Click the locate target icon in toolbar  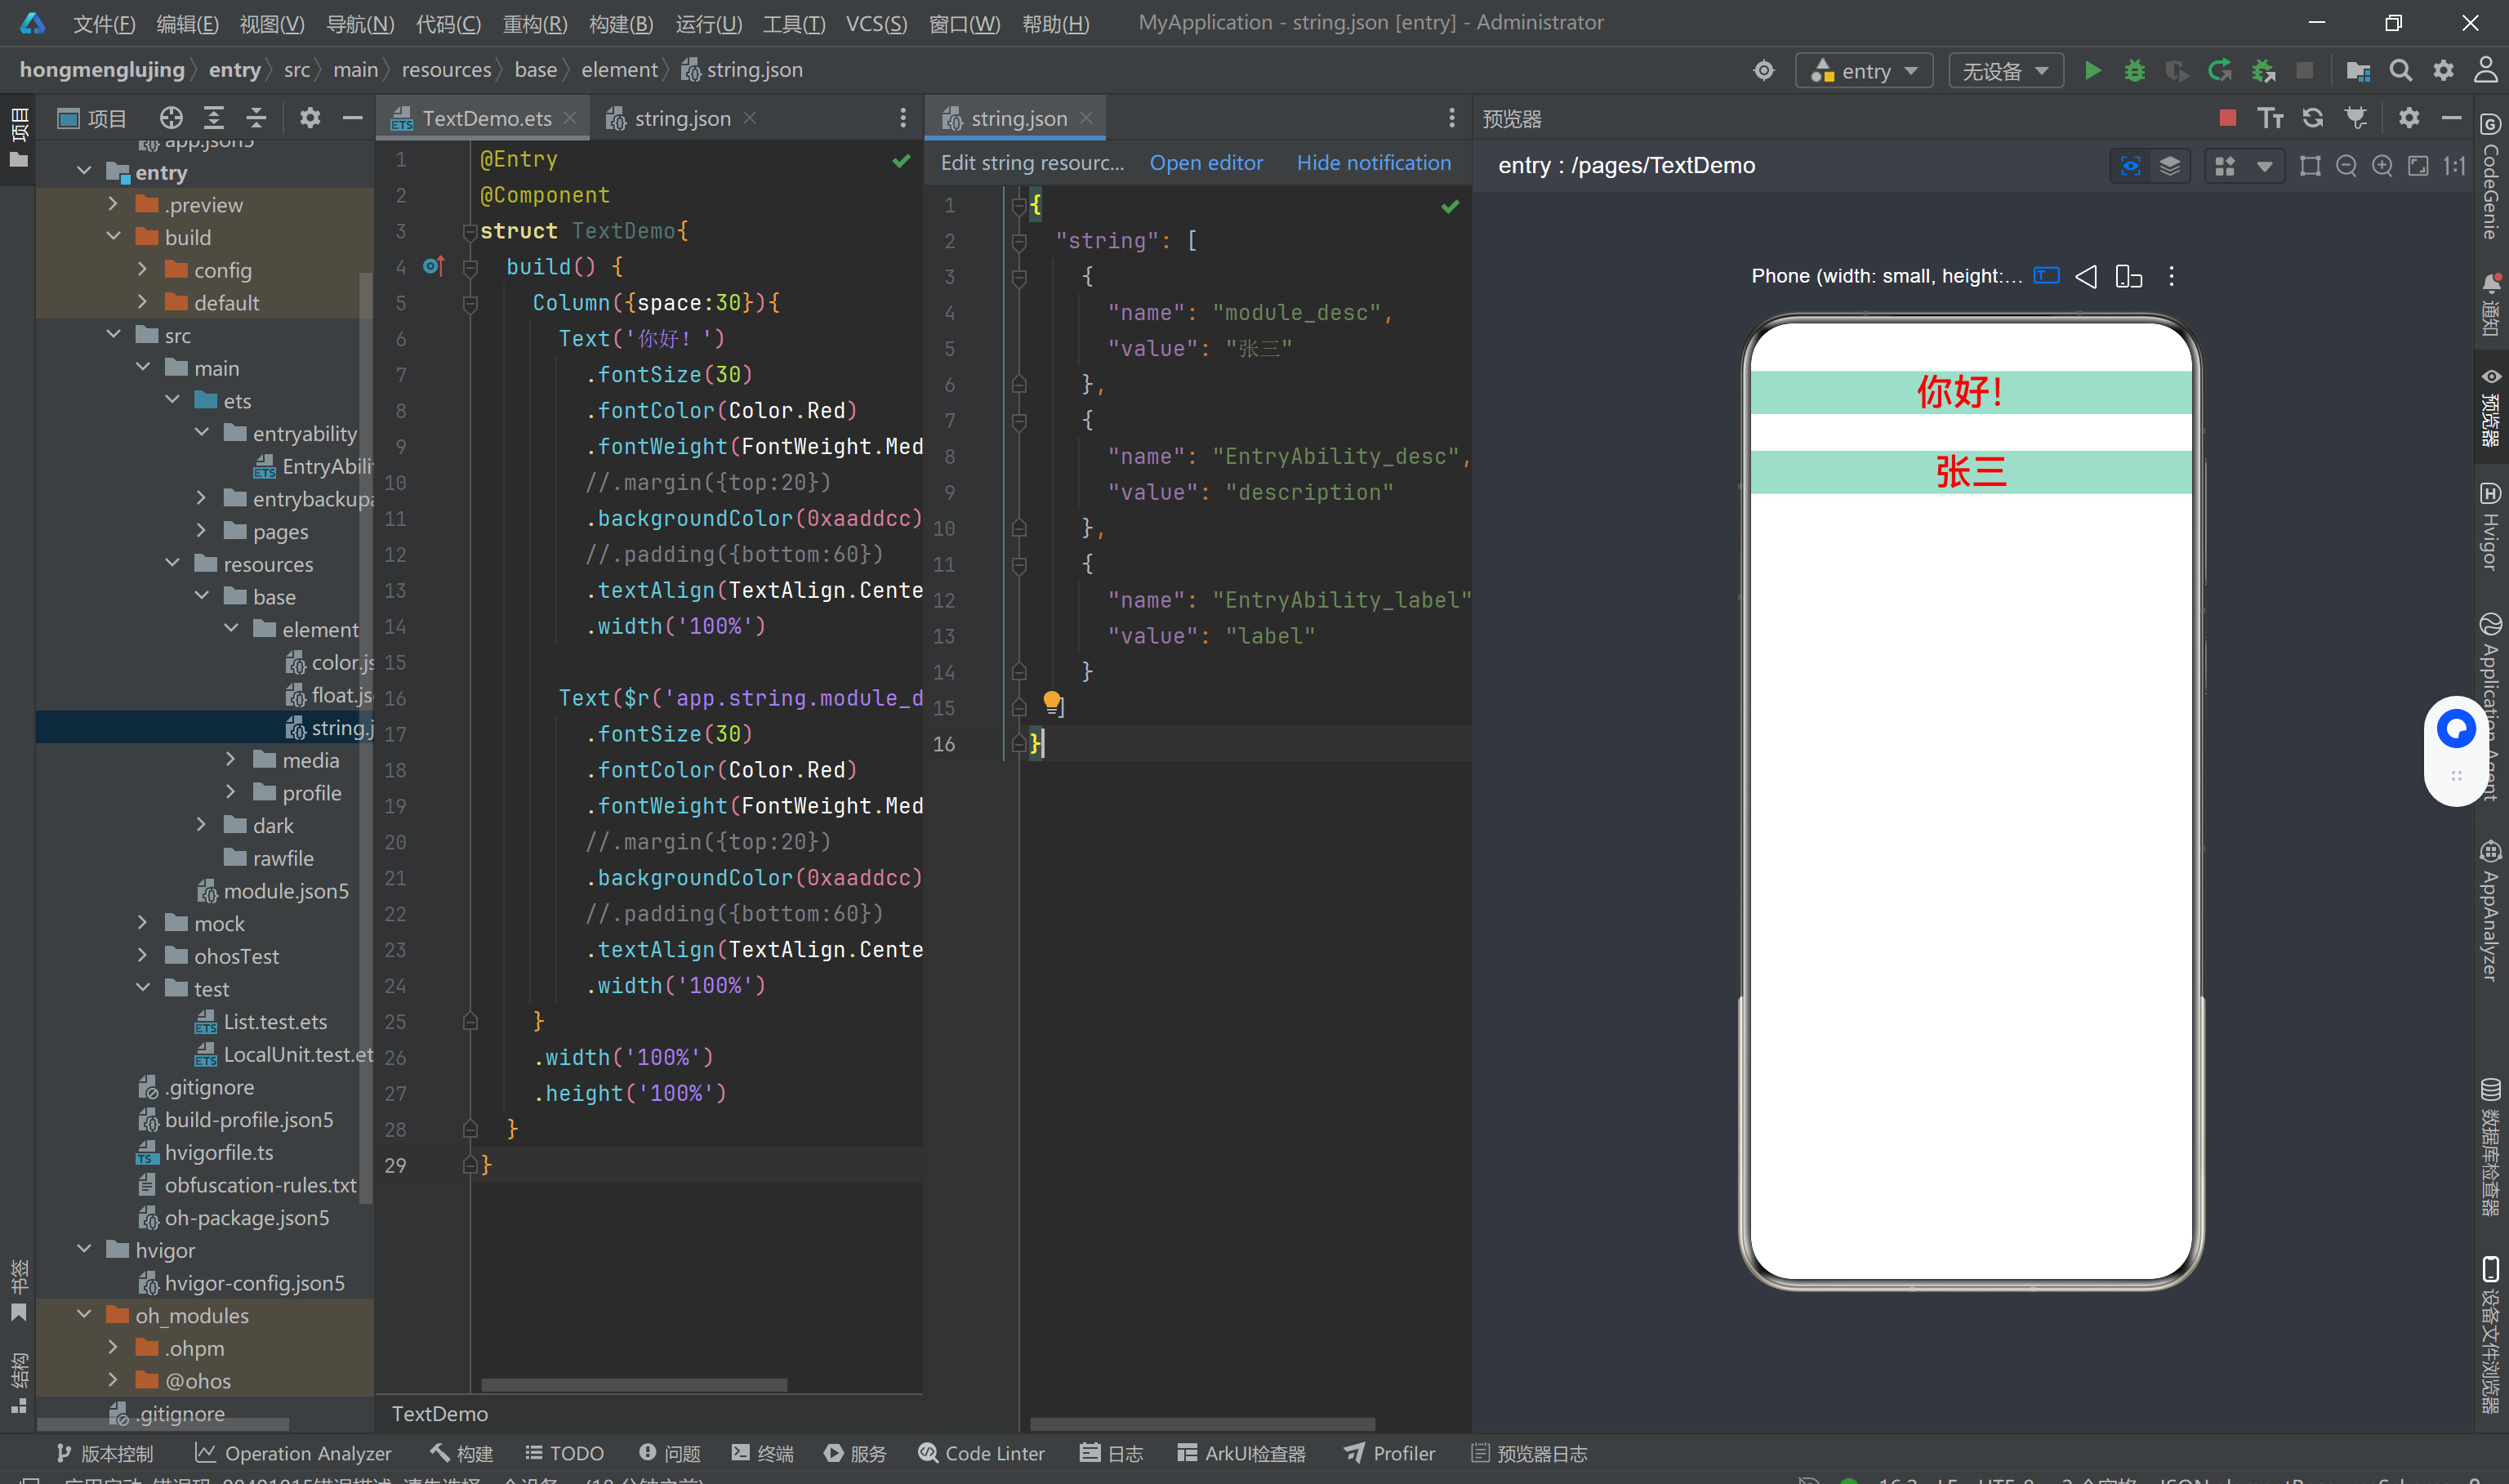pyautogui.click(x=1764, y=71)
